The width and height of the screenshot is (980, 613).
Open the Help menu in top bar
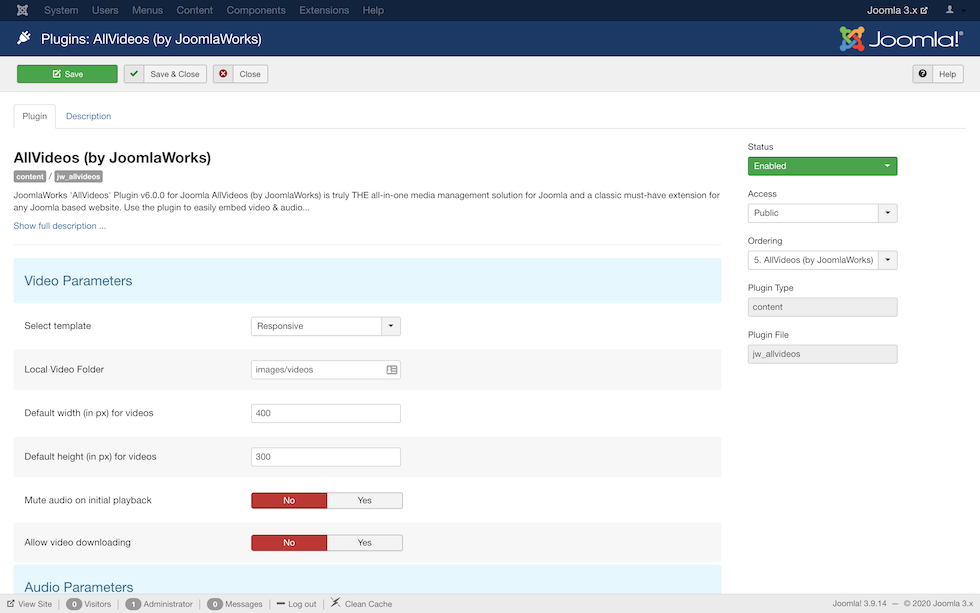point(373,10)
